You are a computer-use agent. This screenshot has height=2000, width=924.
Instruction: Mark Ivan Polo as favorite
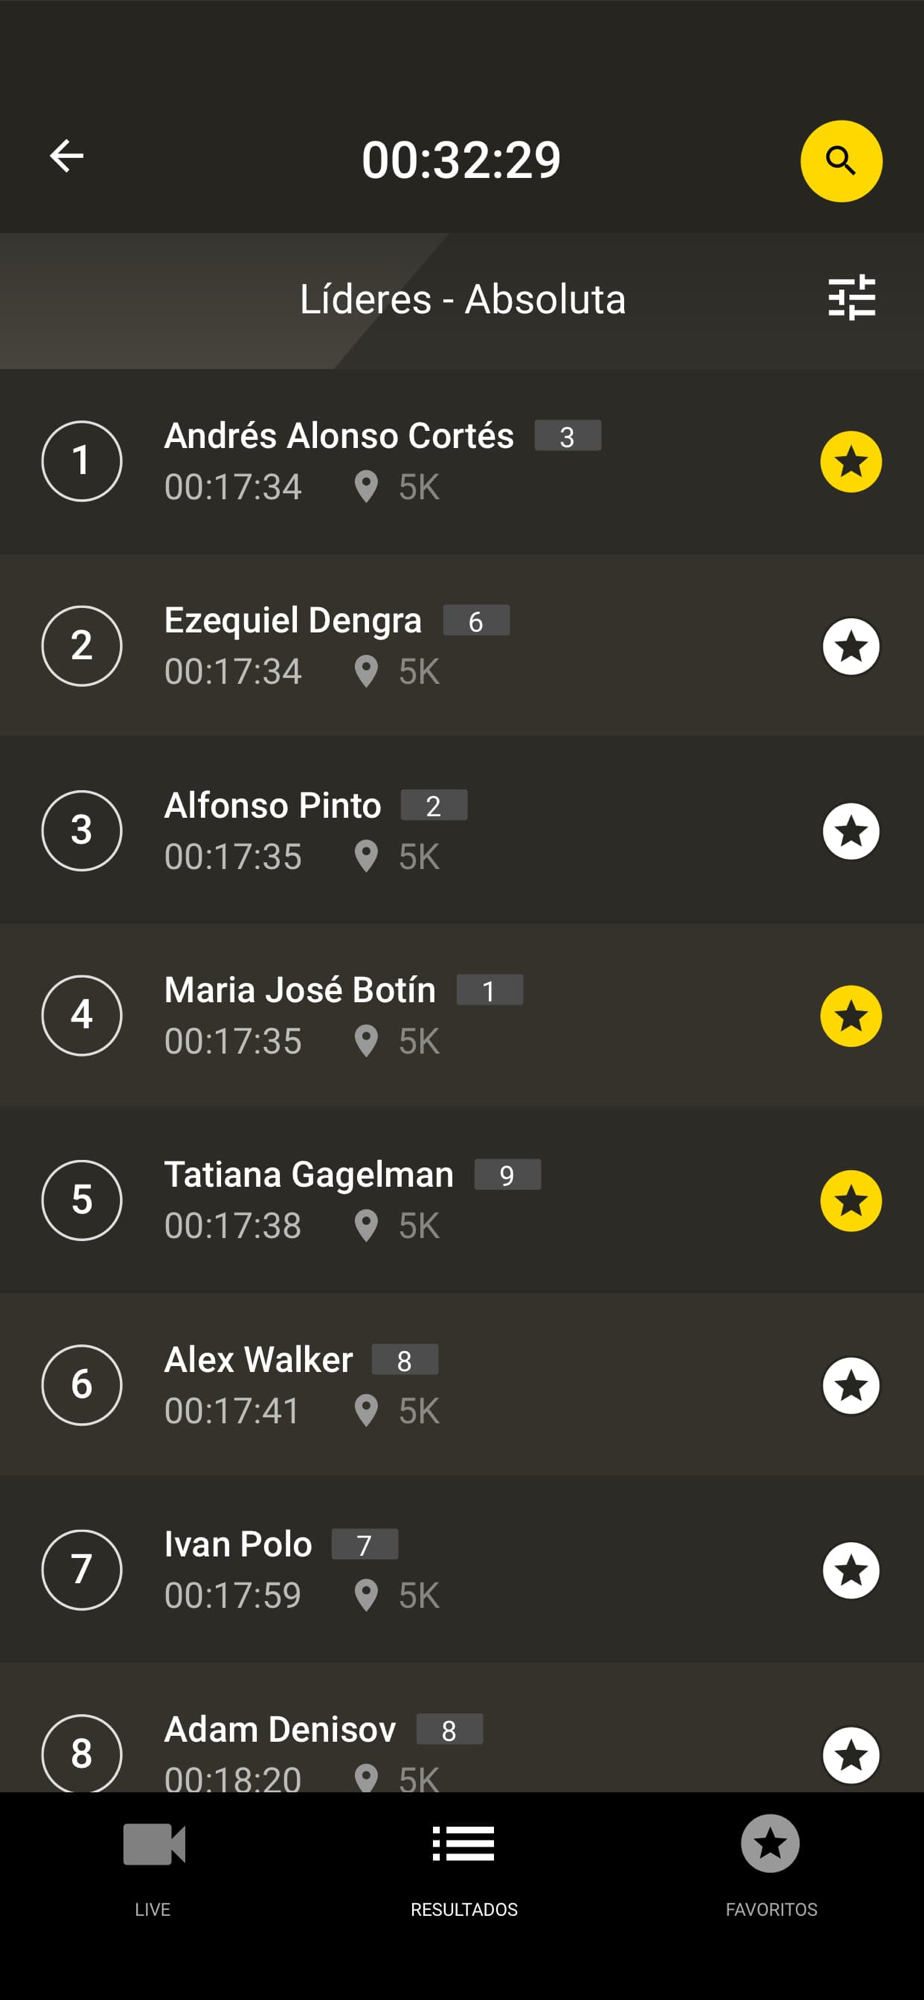pos(851,1570)
